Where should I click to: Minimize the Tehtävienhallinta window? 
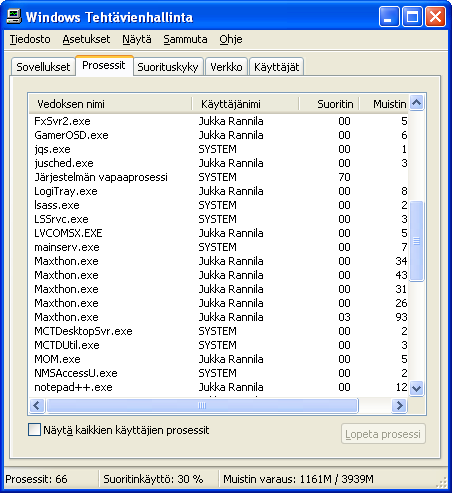click(x=389, y=17)
